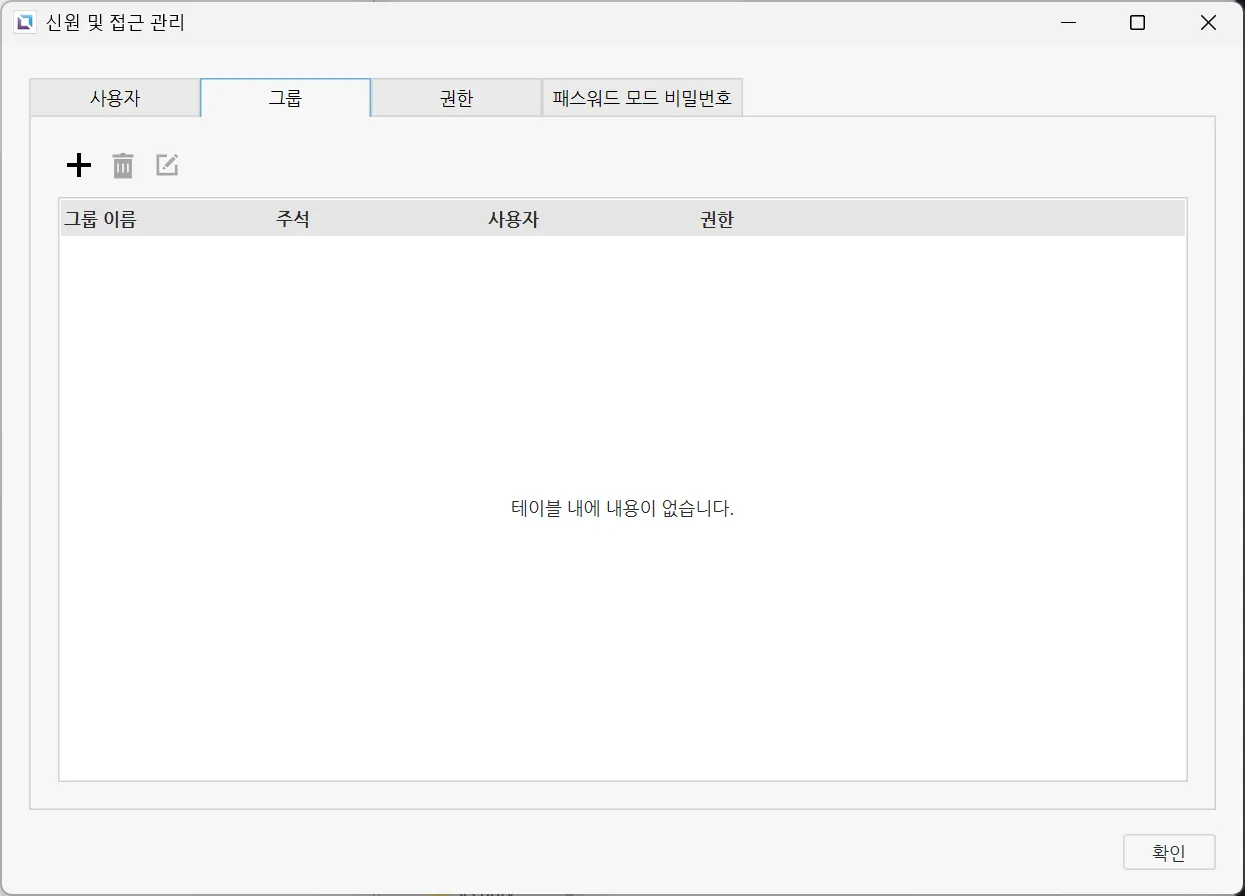Click the 신원 및 접근 관리 window title
Viewport: 1245px width, 896px height.
115,22
